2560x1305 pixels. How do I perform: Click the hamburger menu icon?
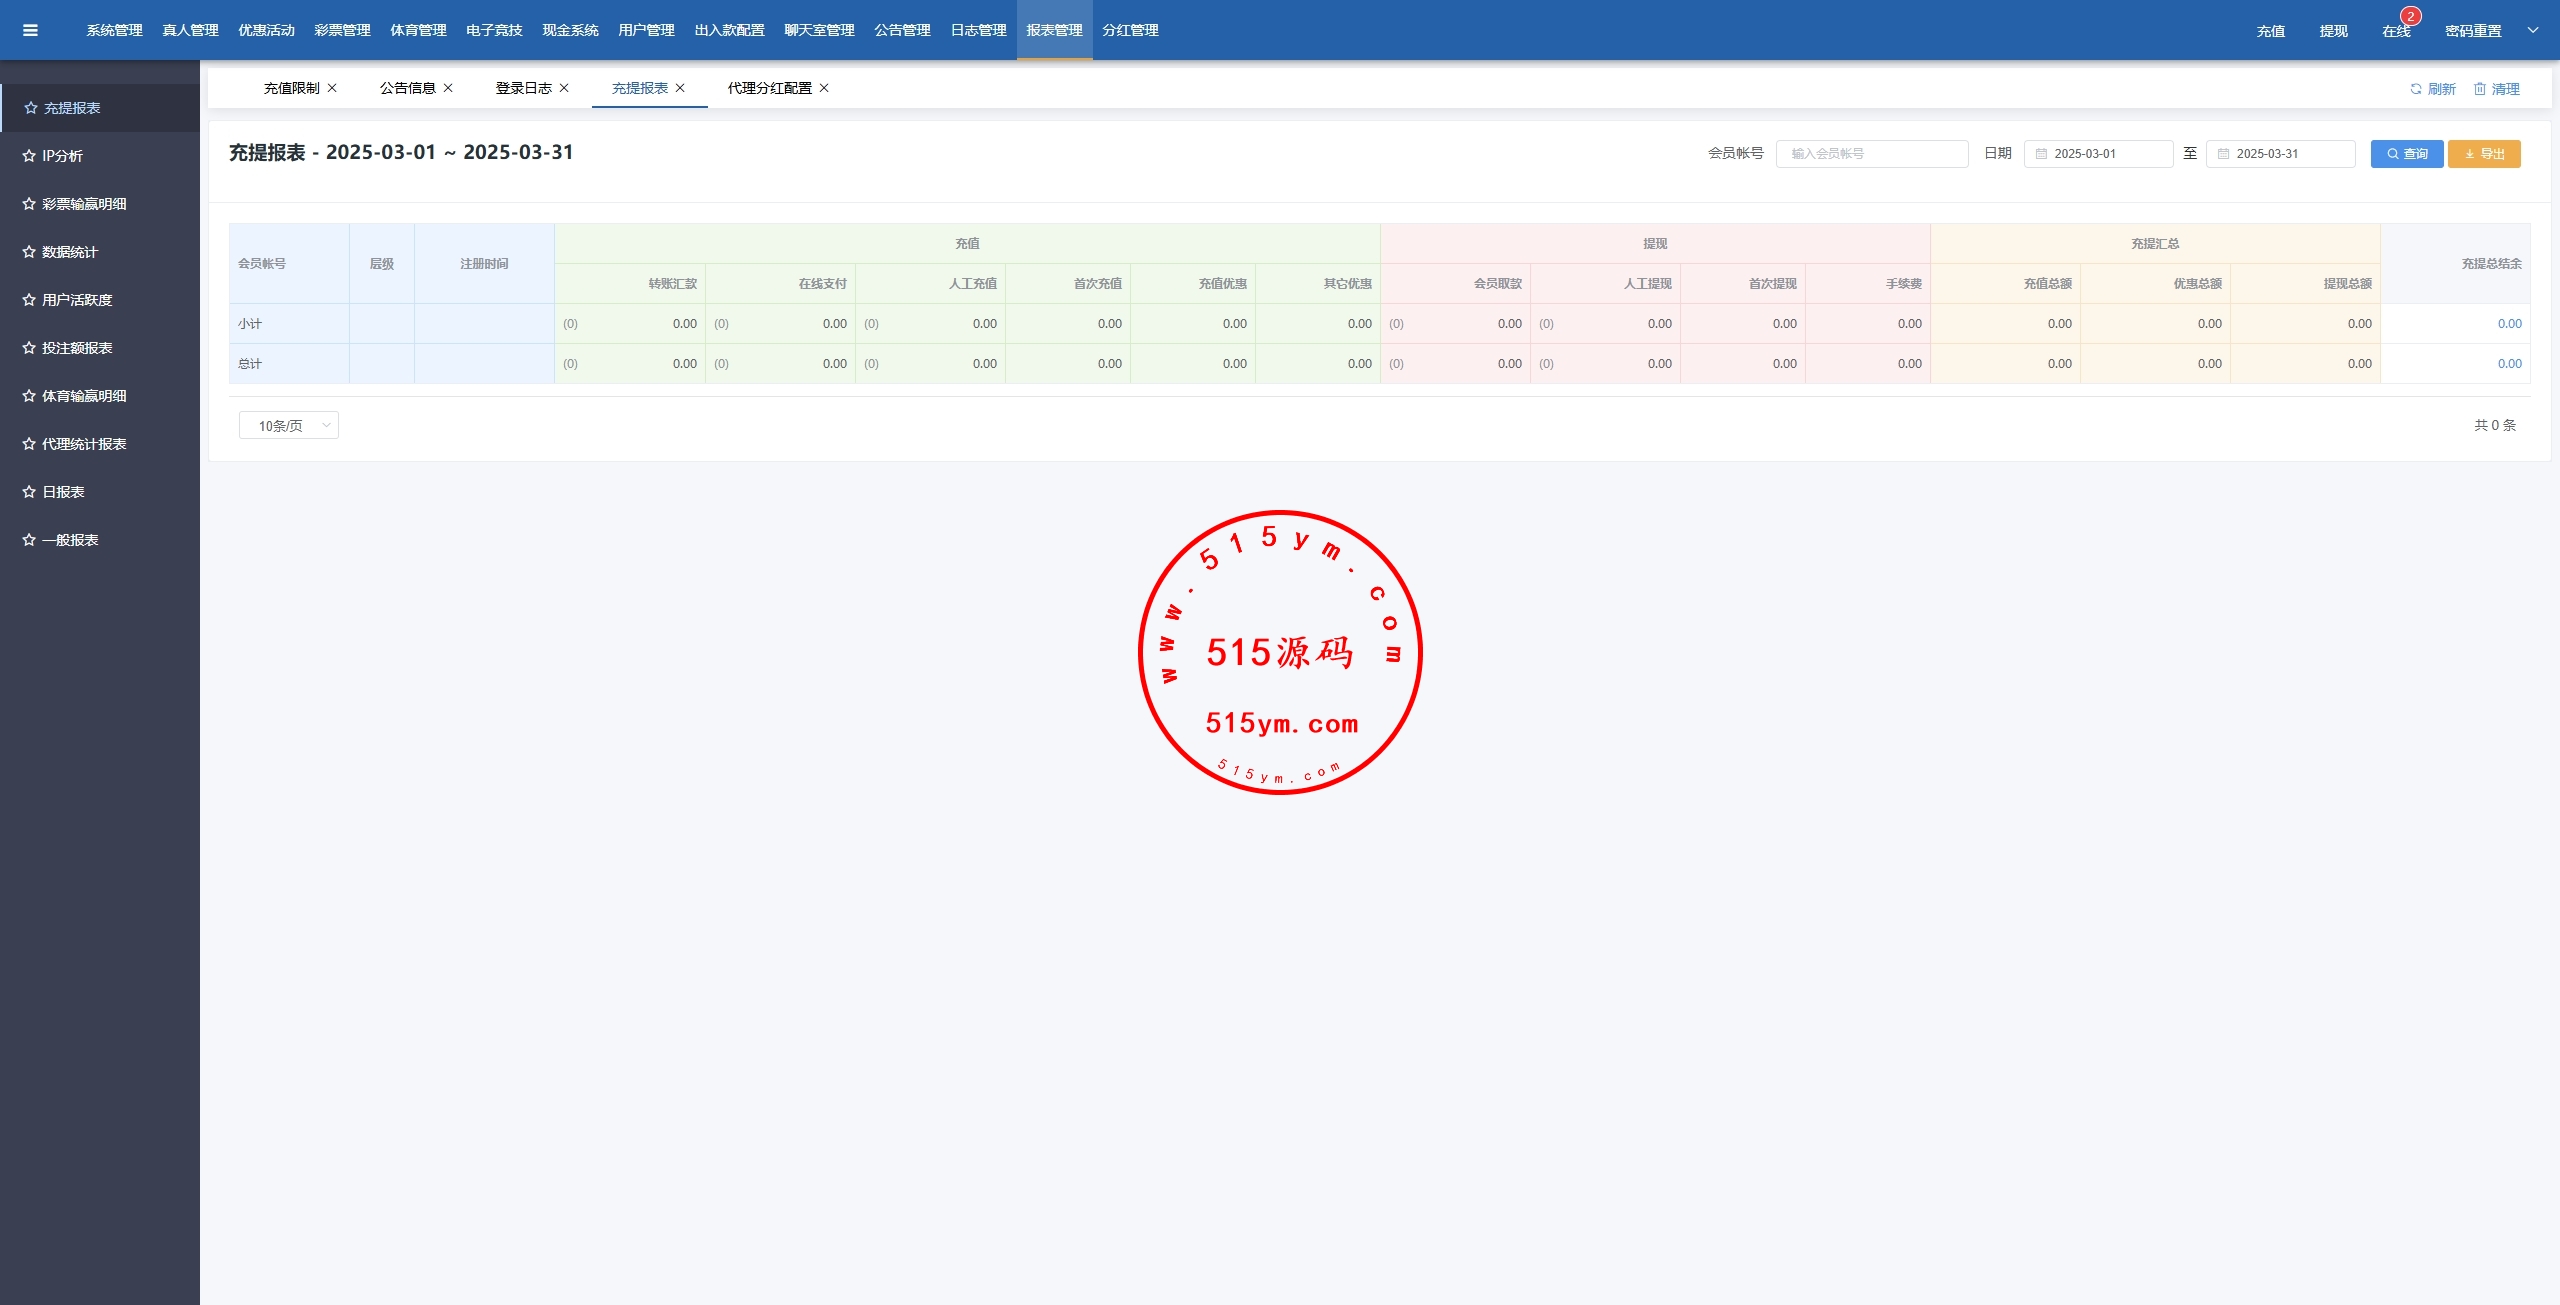point(30,30)
